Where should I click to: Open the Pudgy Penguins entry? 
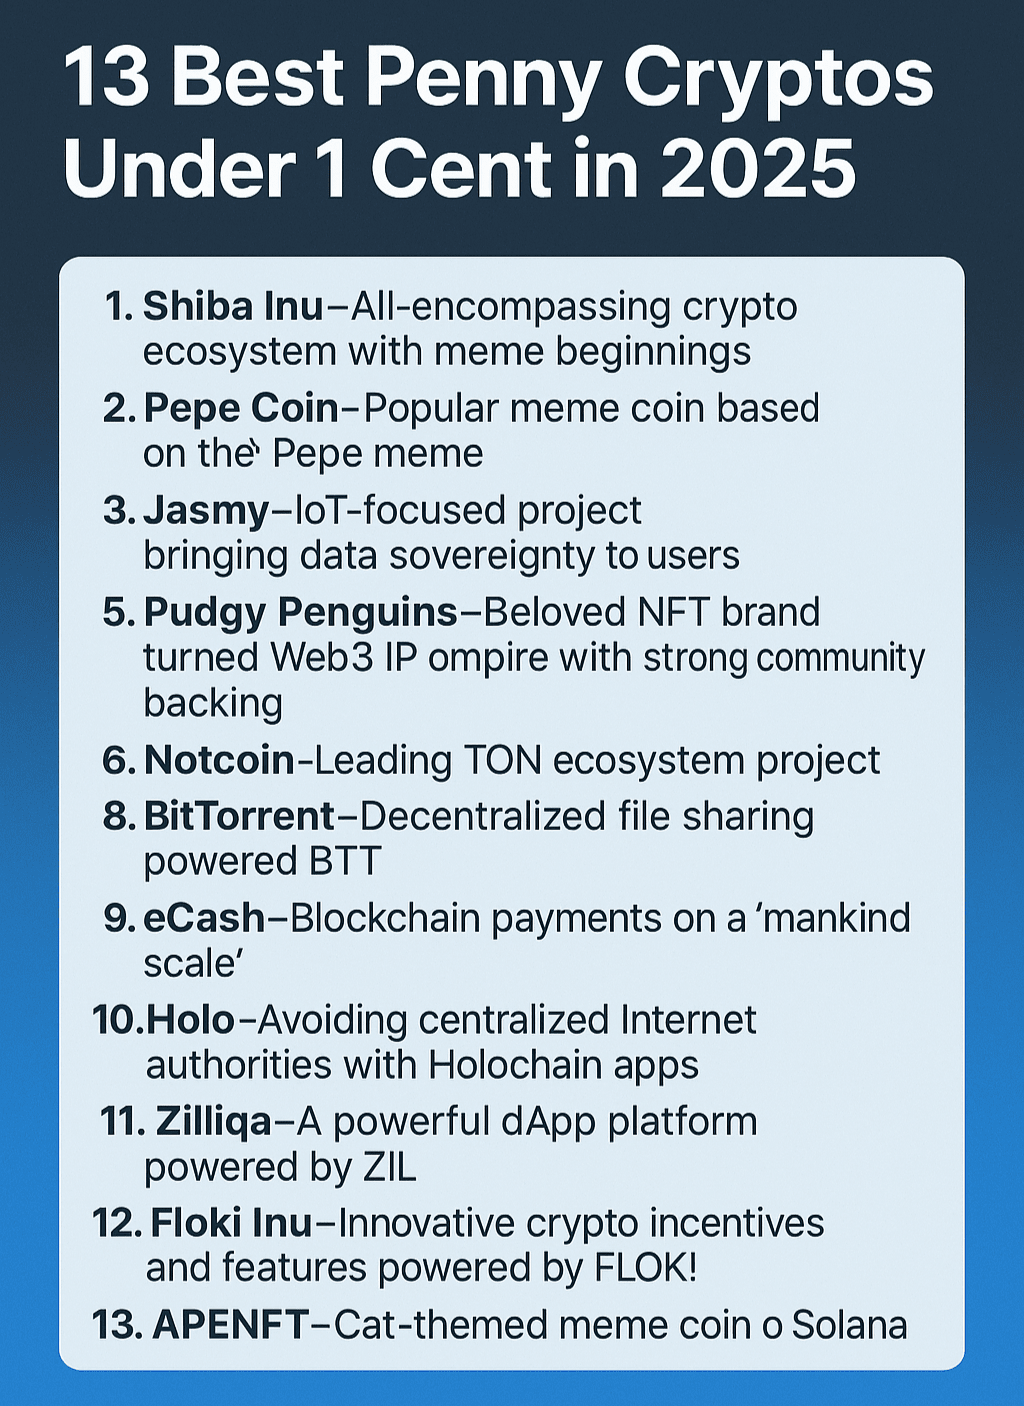pos(300,612)
